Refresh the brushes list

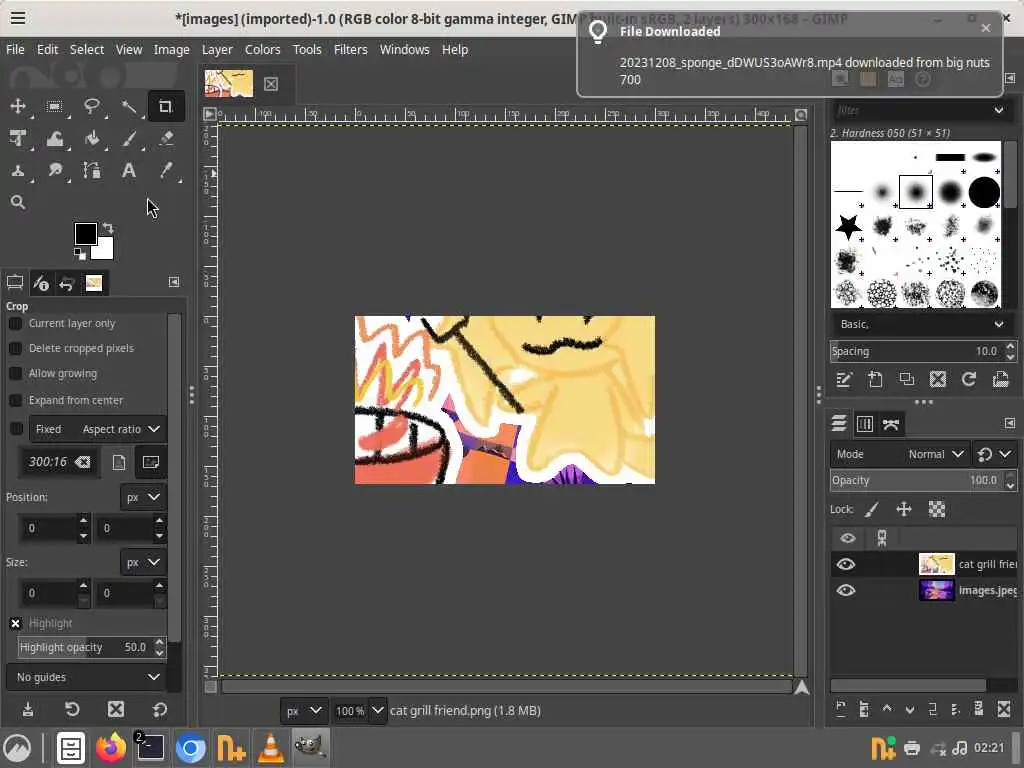click(969, 379)
